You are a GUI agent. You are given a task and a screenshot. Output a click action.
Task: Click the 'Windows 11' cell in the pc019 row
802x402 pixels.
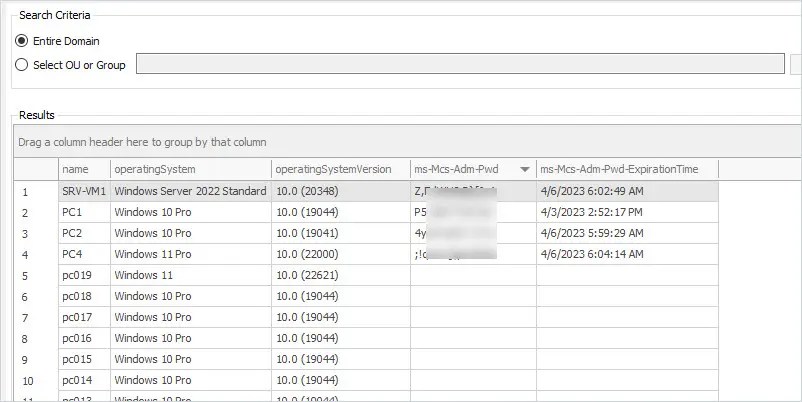click(191, 275)
